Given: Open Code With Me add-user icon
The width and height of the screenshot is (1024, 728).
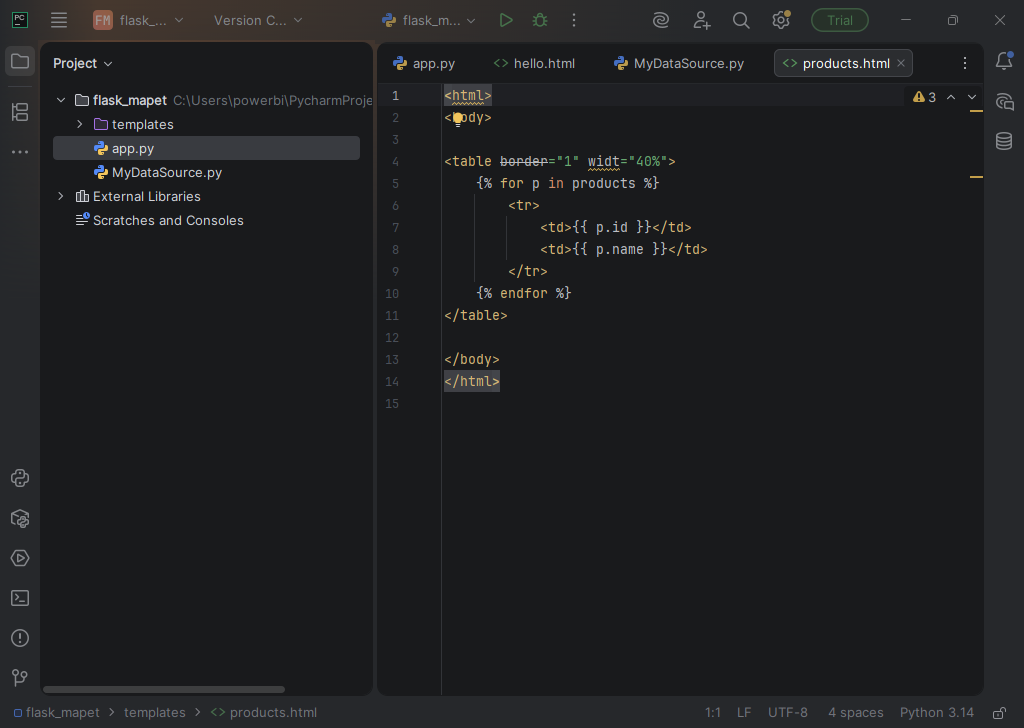Looking at the screenshot, I should [x=701, y=20].
